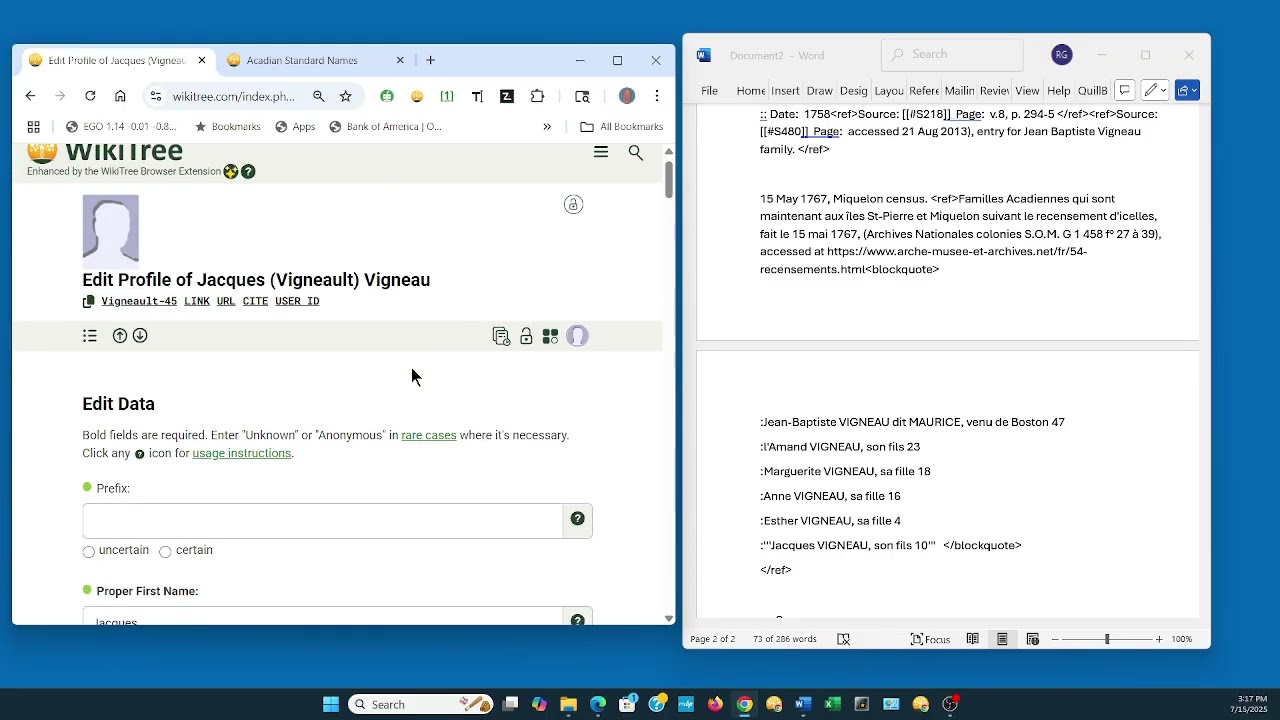Click the padlock icon in profile toolbar
The height and width of the screenshot is (720, 1280).
(x=526, y=337)
